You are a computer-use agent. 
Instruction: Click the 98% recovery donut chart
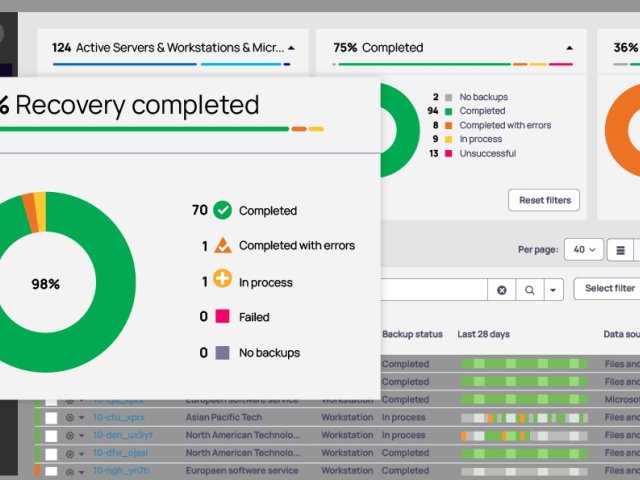(x=46, y=282)
